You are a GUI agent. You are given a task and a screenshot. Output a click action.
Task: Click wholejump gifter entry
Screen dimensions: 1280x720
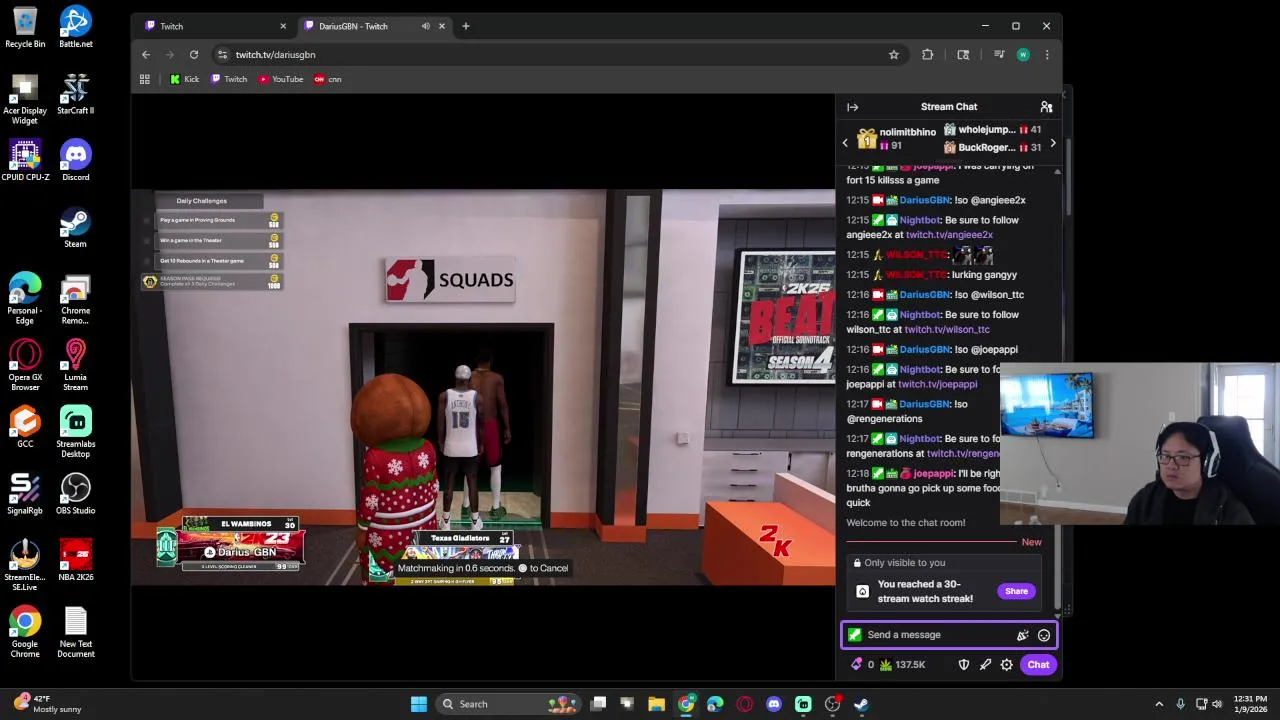click(992, 130)
